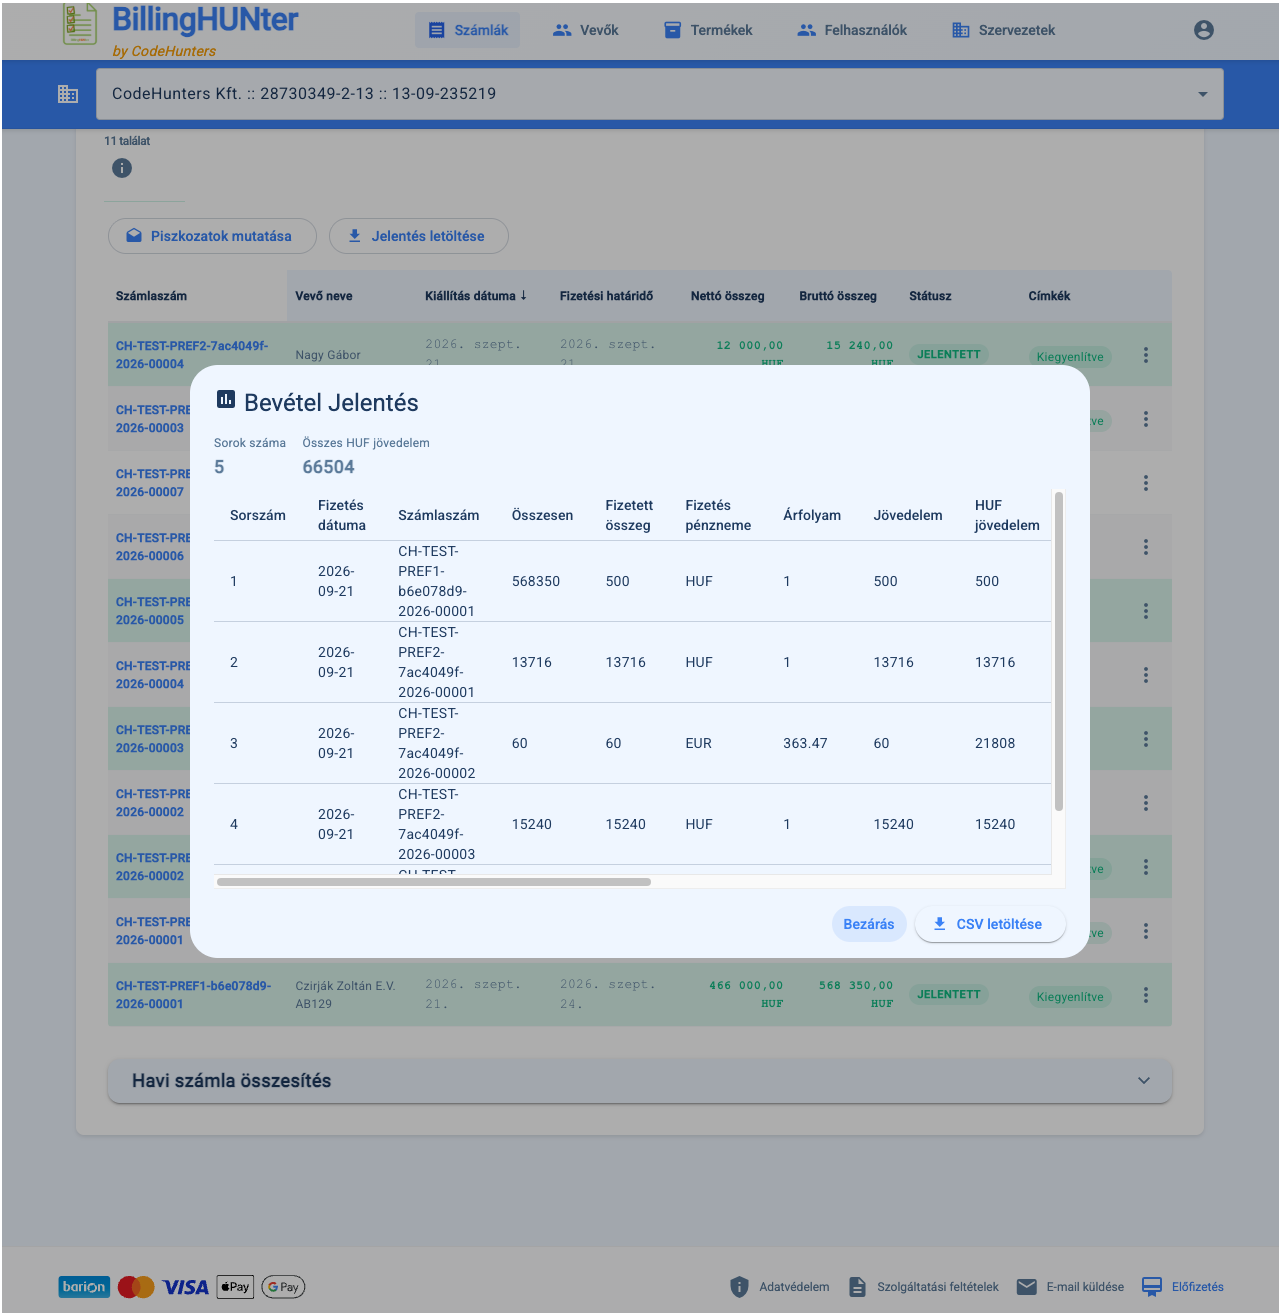Image resolution: width=1282 pixels, height=1316 pixels.
Task: Go to the Számlák tab
Action: [468, 30]
